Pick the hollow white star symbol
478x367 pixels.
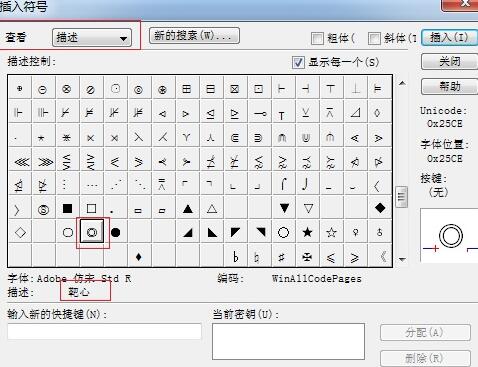[331, 232]
